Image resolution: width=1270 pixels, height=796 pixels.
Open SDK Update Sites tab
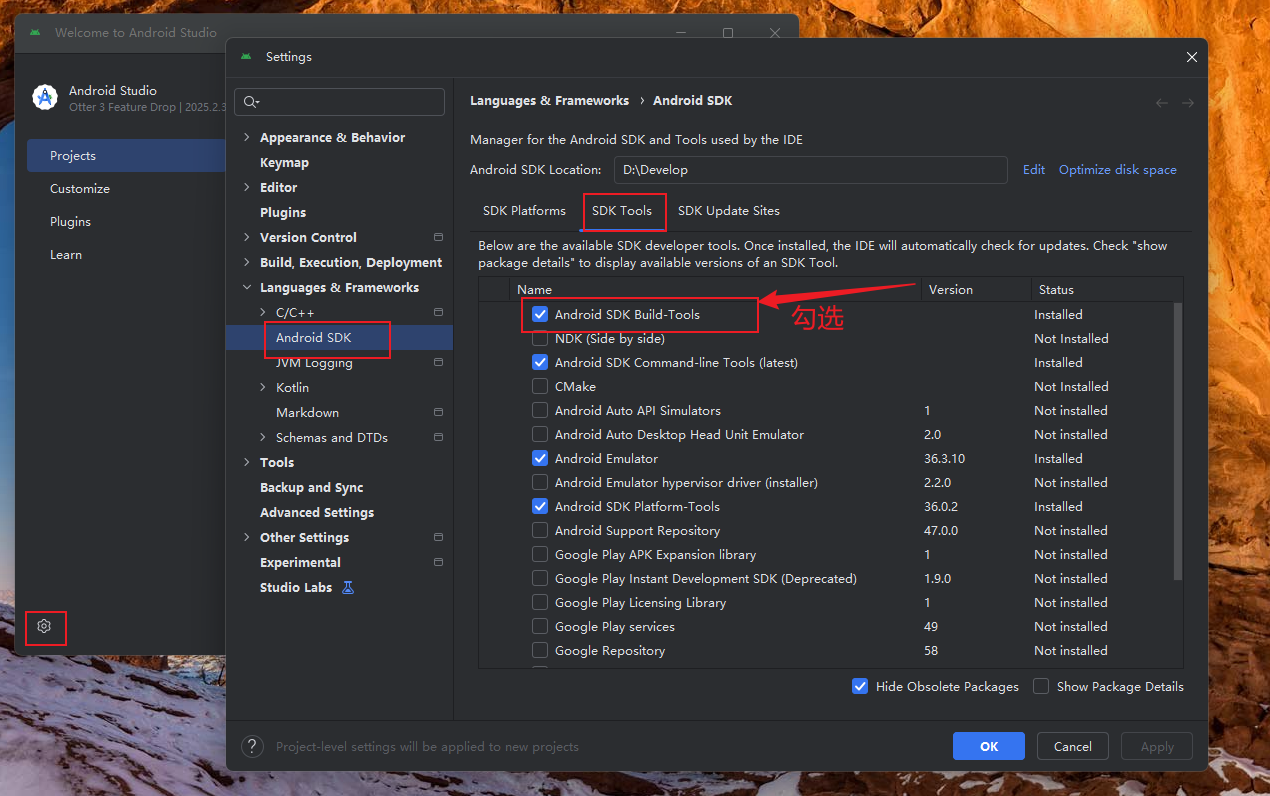click(x=729, y=210)
